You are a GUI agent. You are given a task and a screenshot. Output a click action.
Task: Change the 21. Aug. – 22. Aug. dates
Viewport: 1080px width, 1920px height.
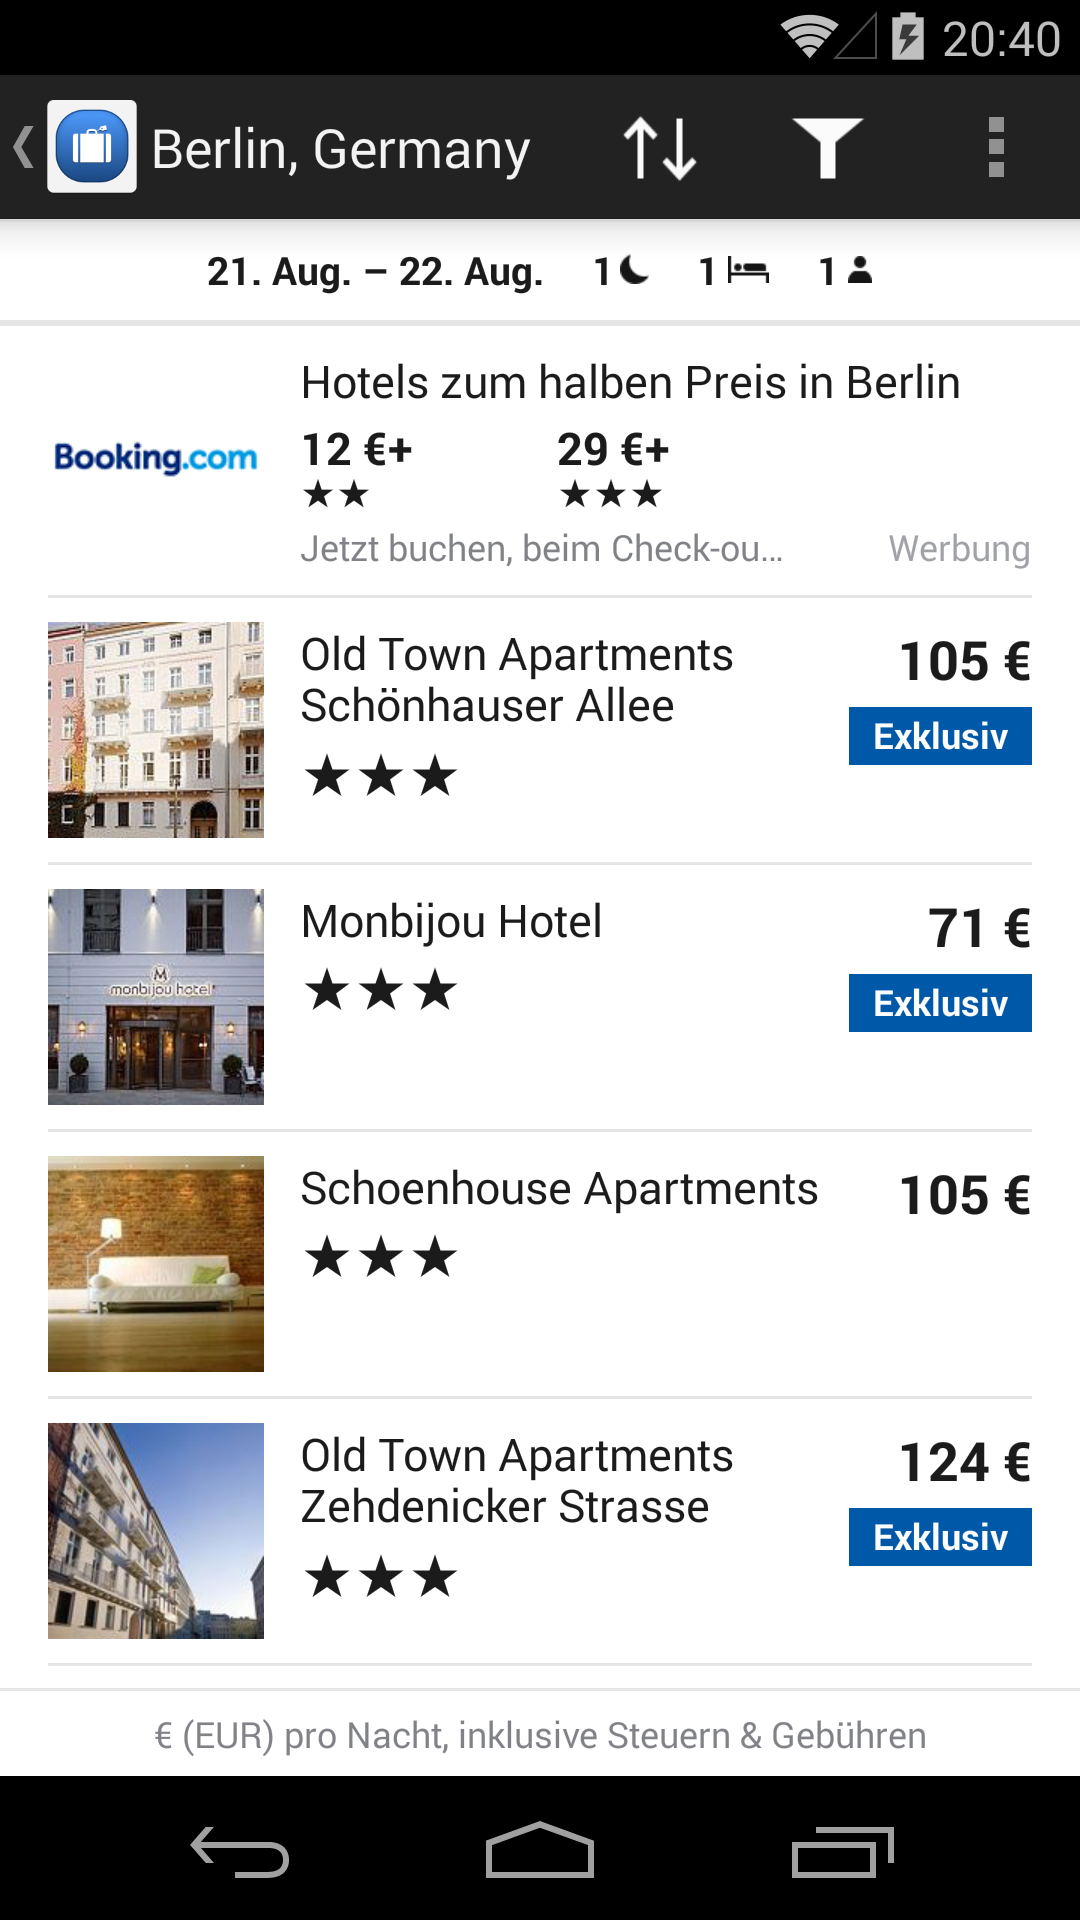click(375, 271)
